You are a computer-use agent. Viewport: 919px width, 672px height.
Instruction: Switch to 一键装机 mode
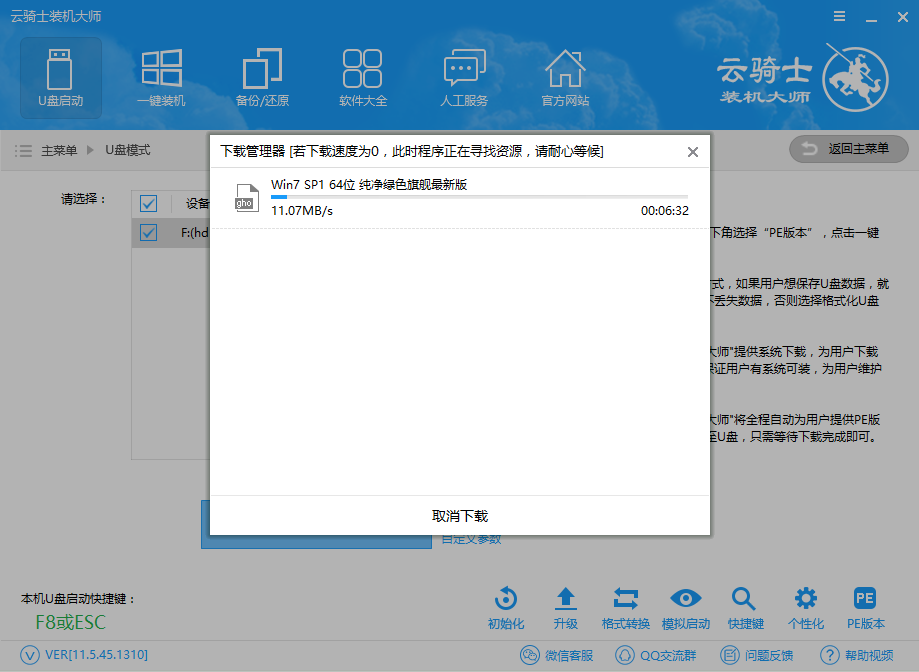(x=161, y=77)
